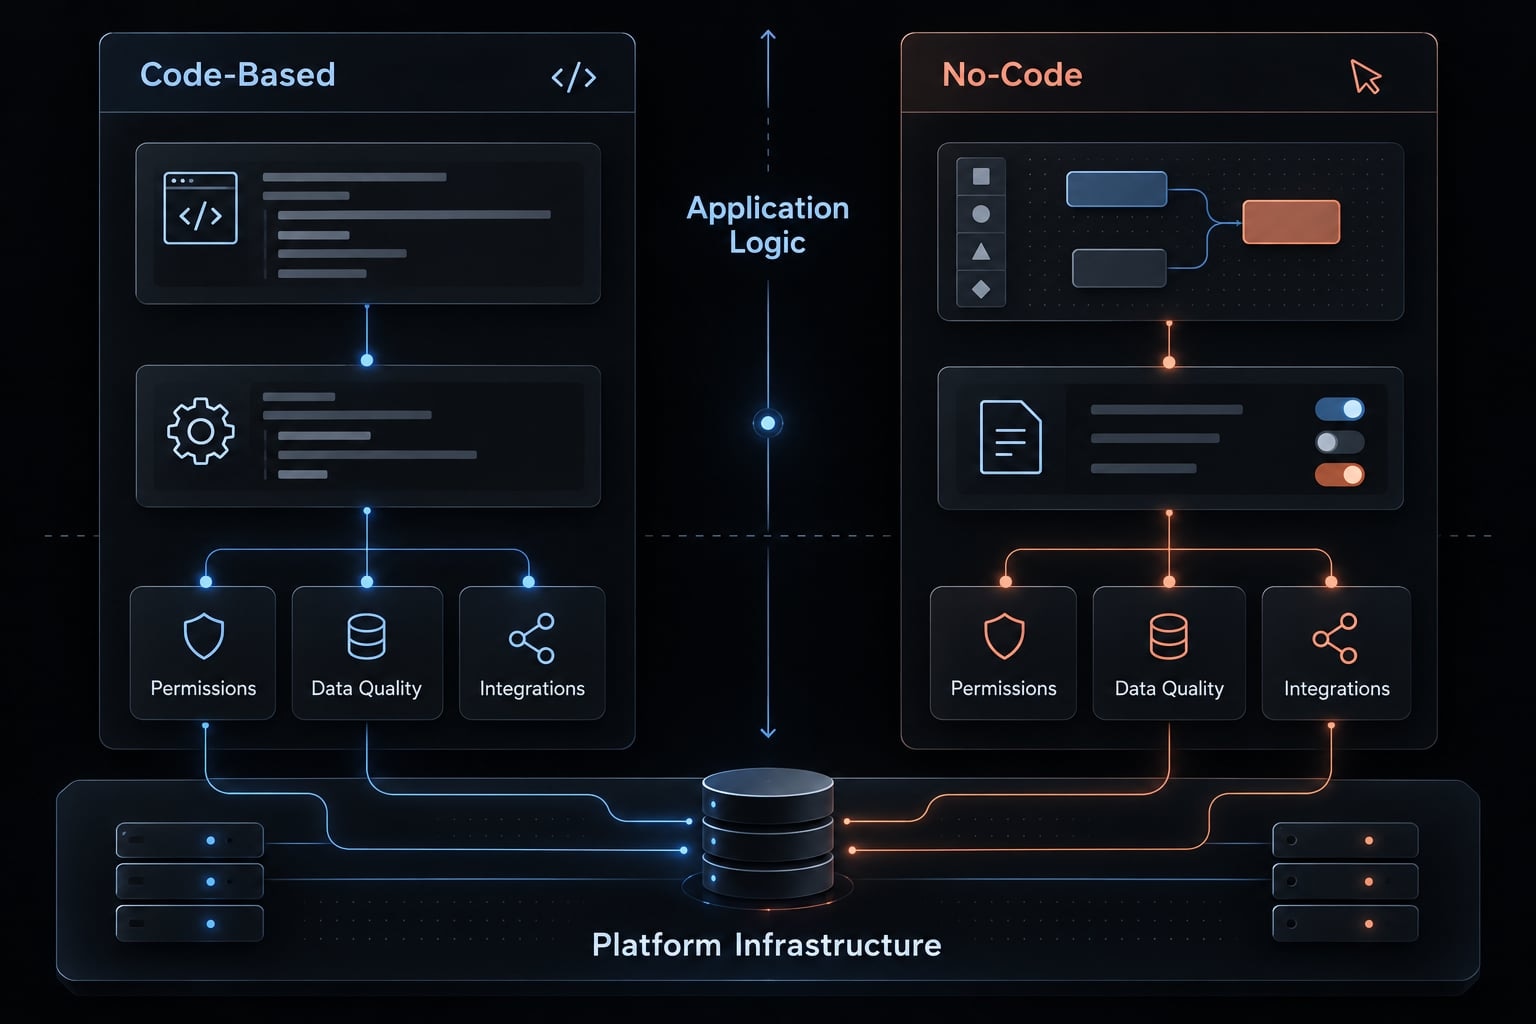Select the square shape in No-Code palette
The image size is (1536, 1024).
coord(981,176)
